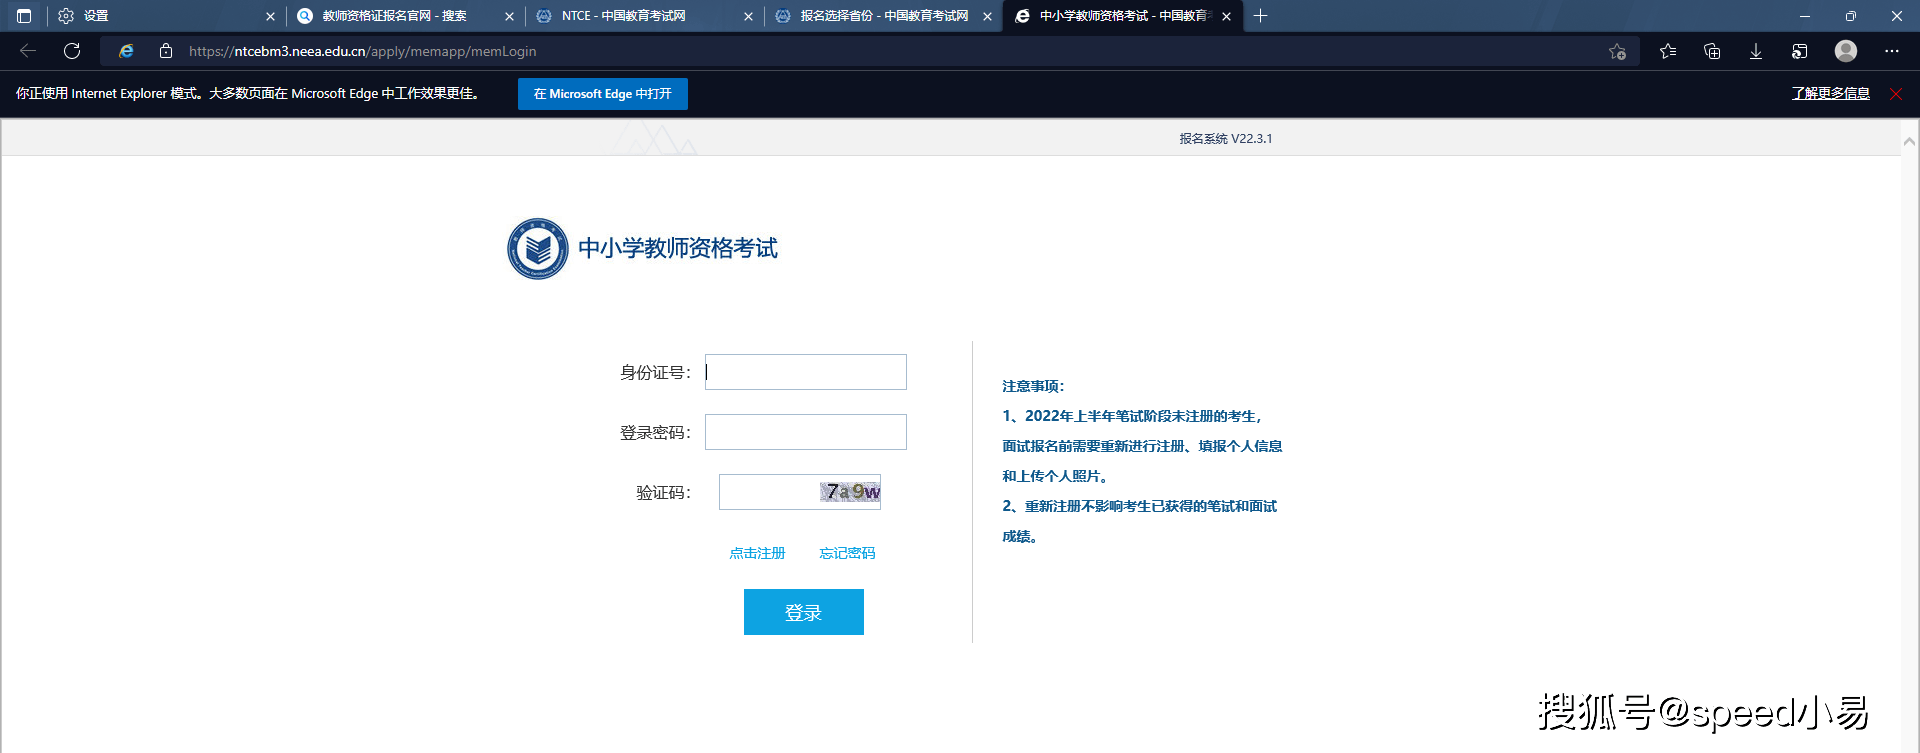Open the tab actions menu icon
1920x753 pixels.
pos(24,16)
